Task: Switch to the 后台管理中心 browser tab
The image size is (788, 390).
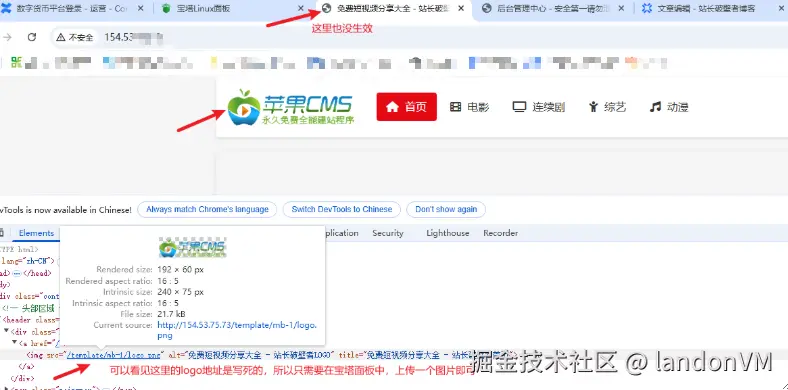Action: pos(553,9)
